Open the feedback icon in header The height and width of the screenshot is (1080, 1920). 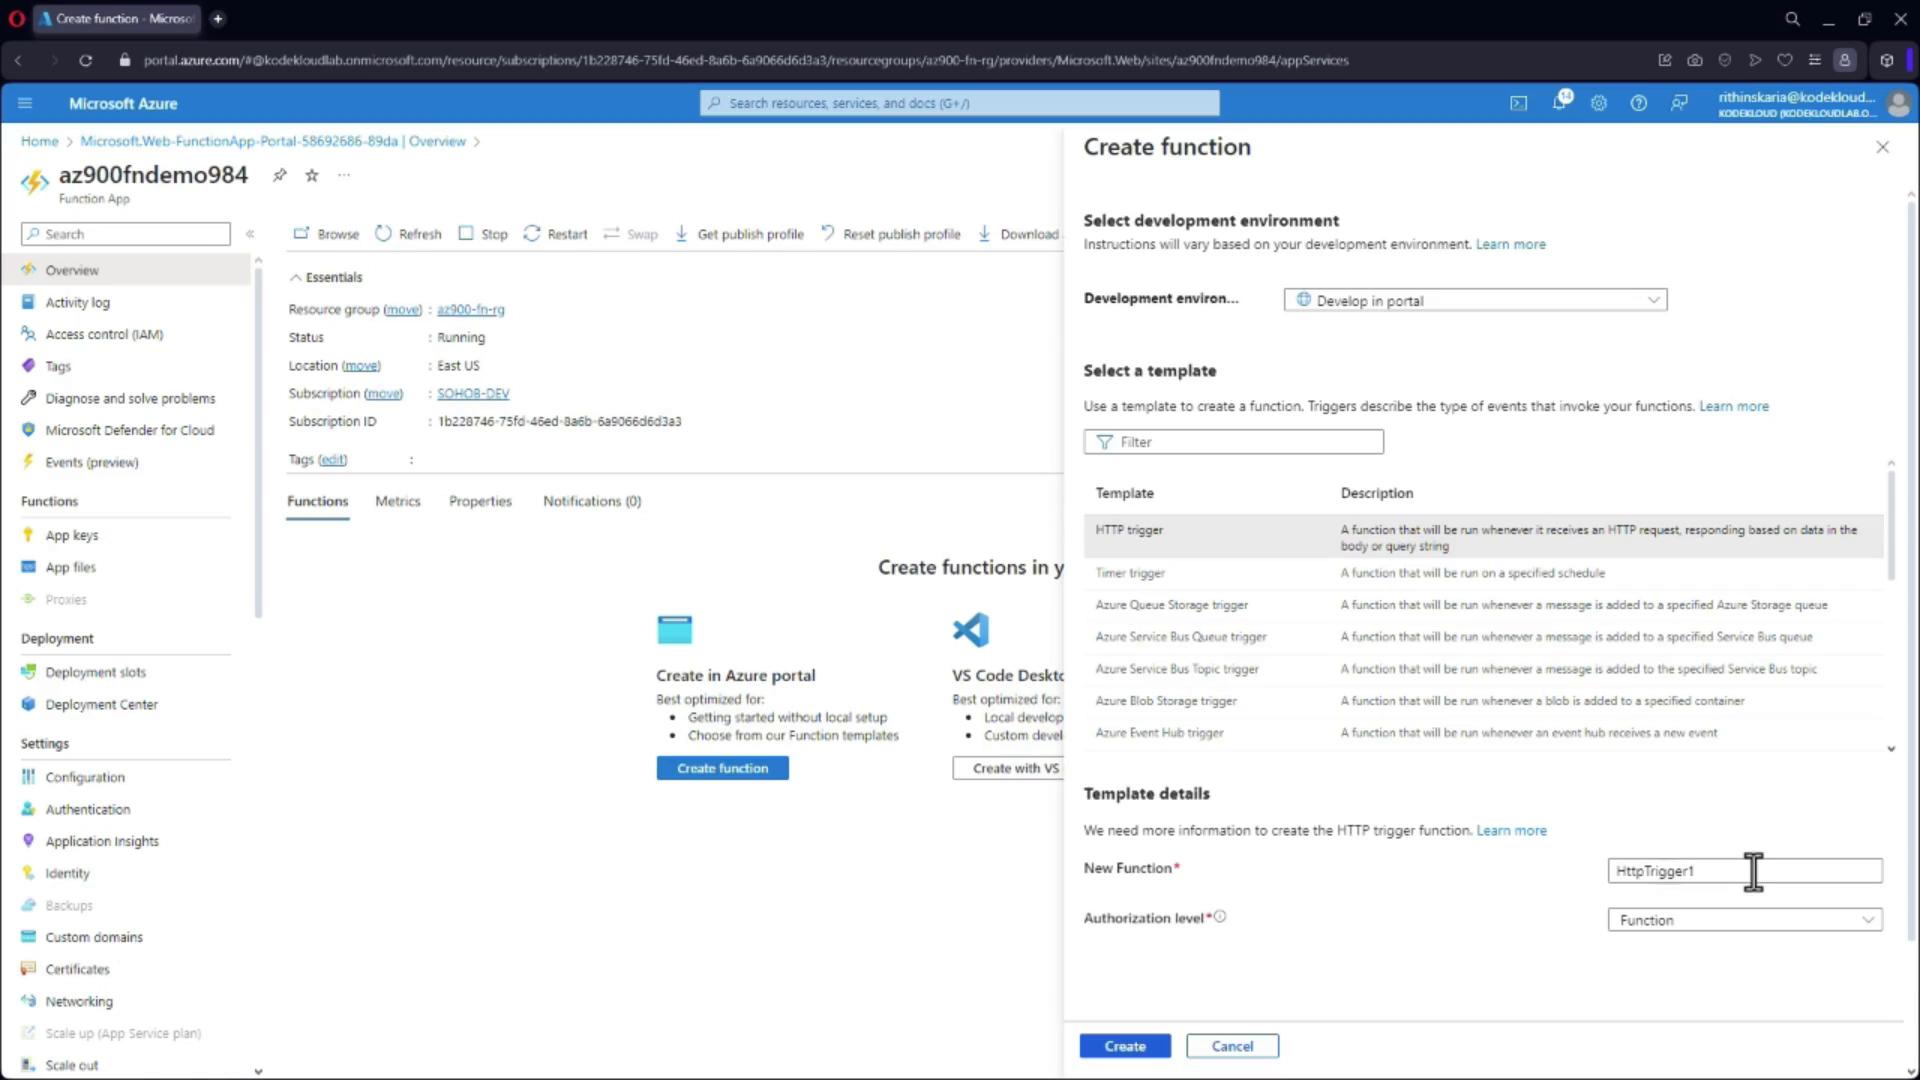[x=1679, y=103]
